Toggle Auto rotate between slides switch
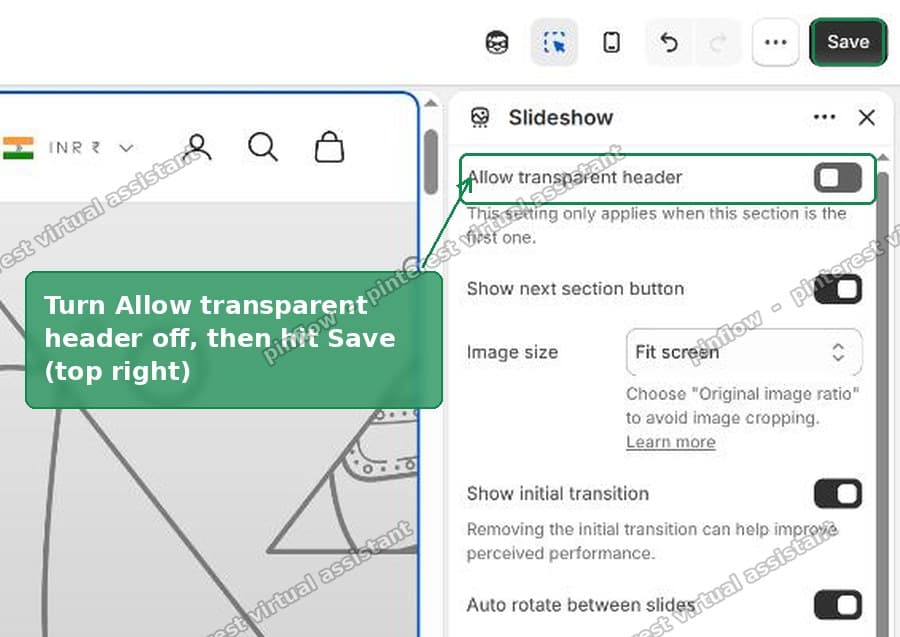The height and width of the screenshot is (637, 900). 838,605
